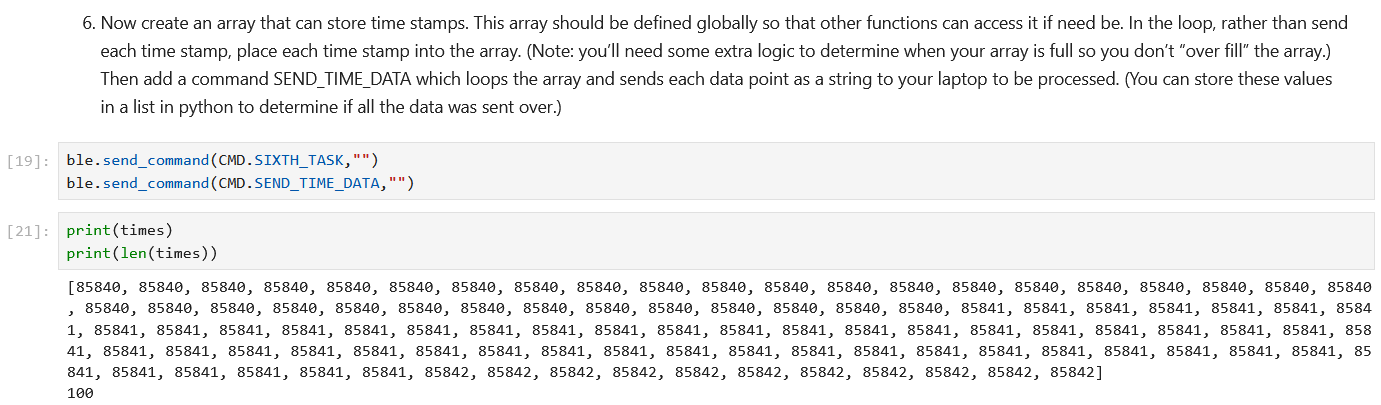1381x405 pixels.
Task: Click the output value 100
Action: tap(80, 393)
